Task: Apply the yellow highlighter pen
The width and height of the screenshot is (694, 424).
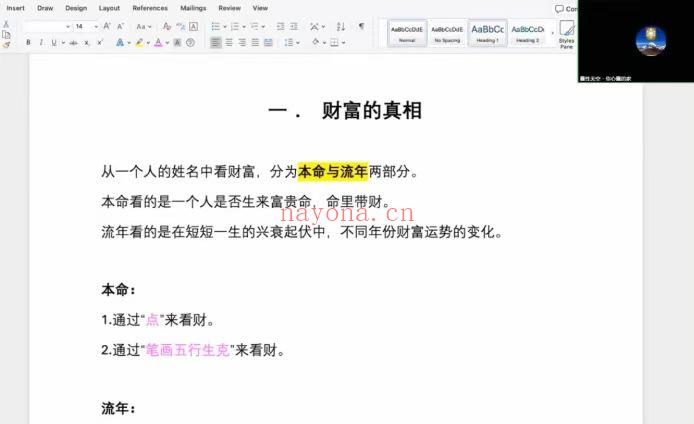Action: (139, 42)
